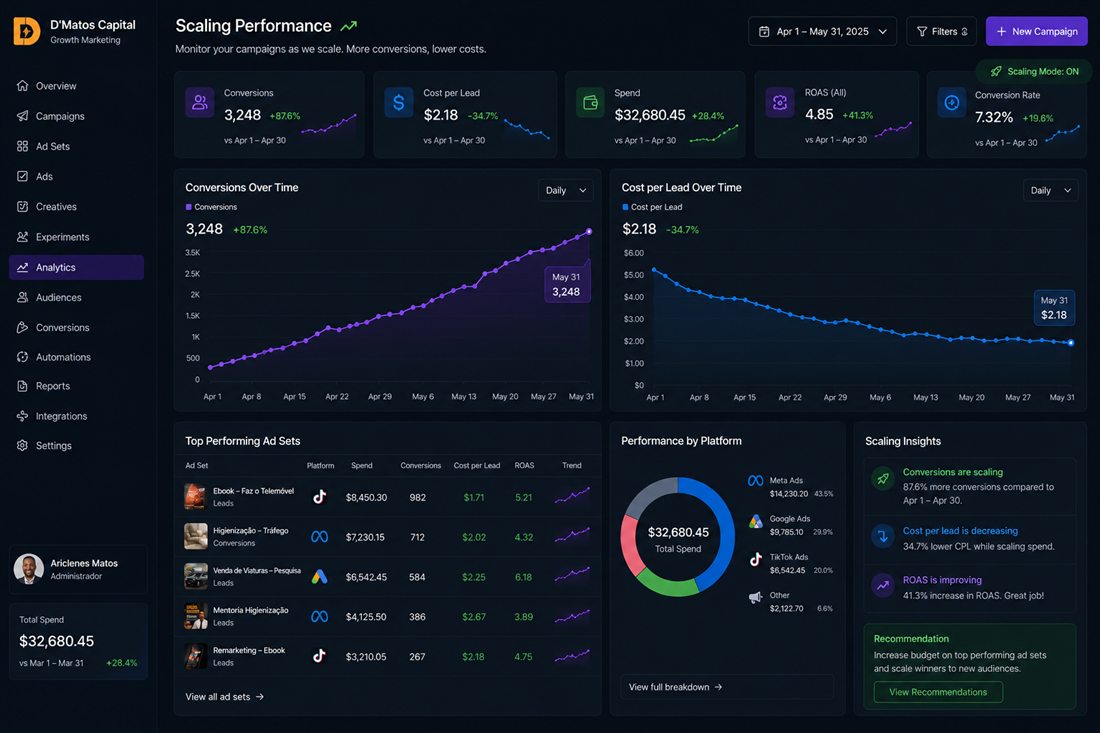Click the D'Matos Capital logo icon
This screenshot has width=1100, height=733.
(x=27, y=31)
